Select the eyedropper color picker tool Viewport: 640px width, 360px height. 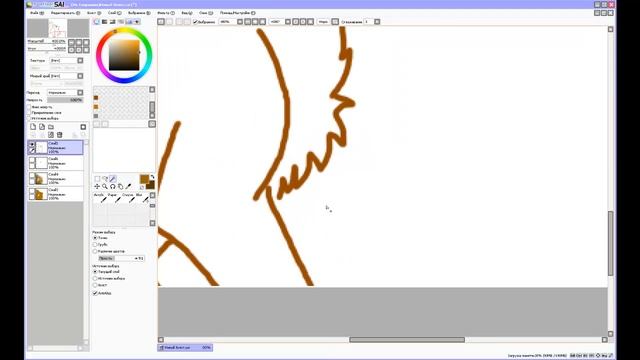128,187
